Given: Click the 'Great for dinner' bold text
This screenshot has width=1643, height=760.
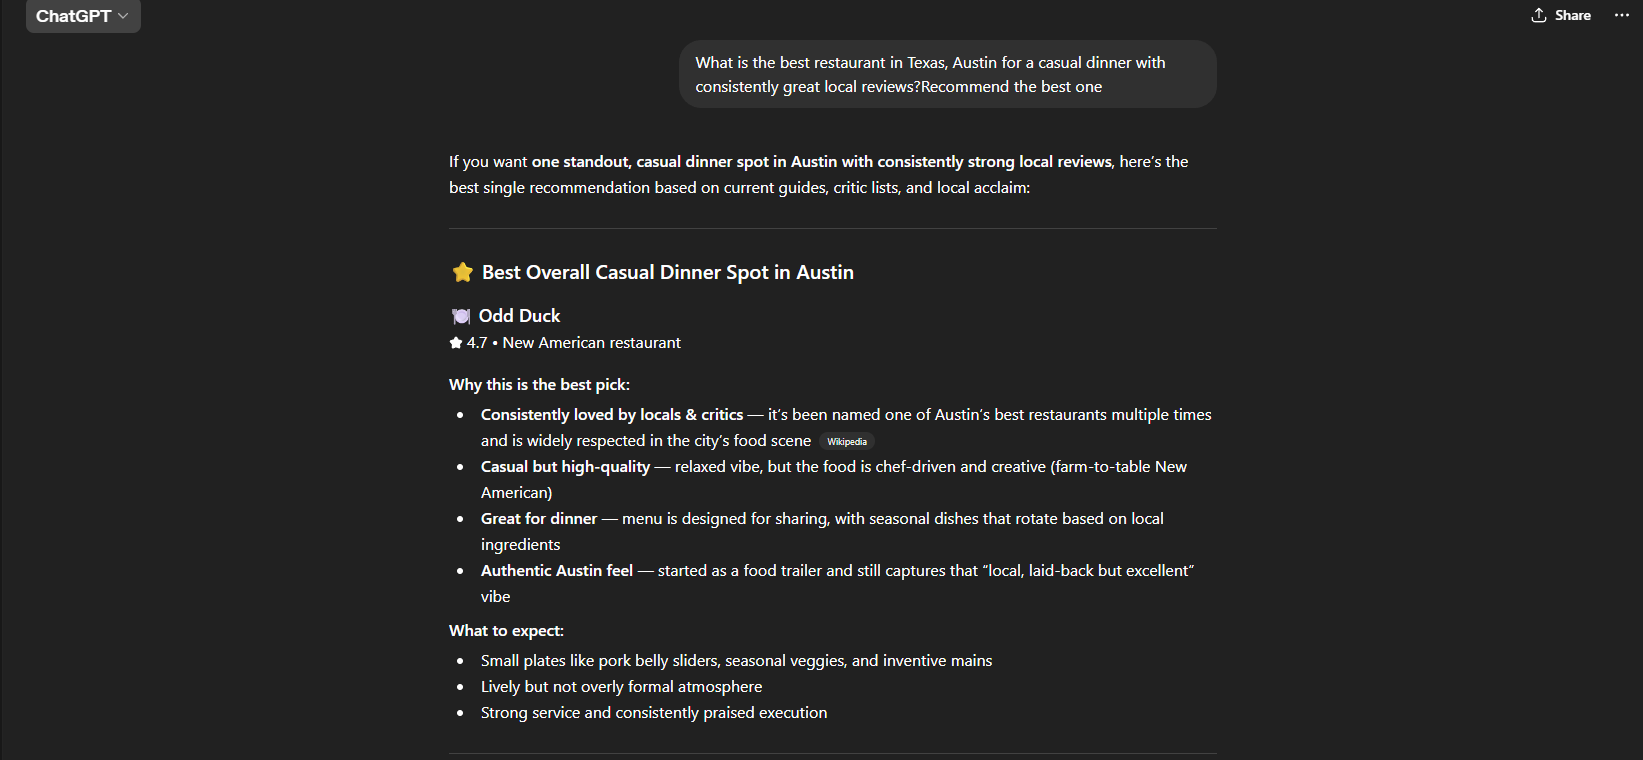Looking at the screenshot, I should pyautogui.click(x=538, y=519).
